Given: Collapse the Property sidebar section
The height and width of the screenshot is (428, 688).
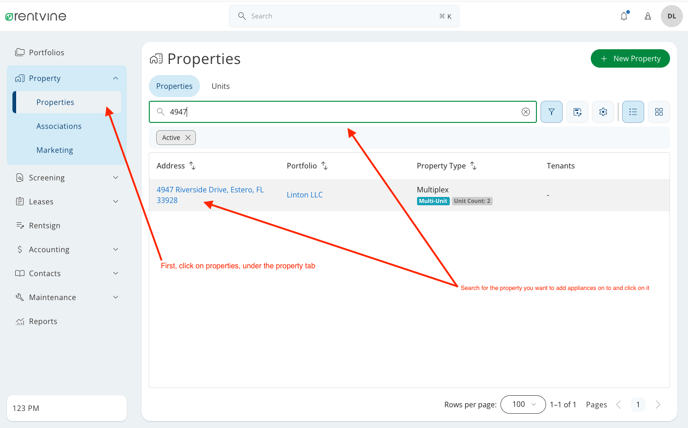Looking at the screenshot, I should [x=115, y=78].
